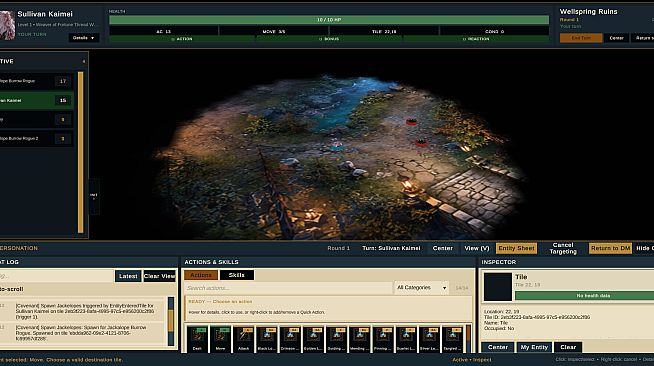The width and height of the screenshot is (654, 366).
Task: Choose the Black Lo... skill icon
Action: (x=267, y=339)
